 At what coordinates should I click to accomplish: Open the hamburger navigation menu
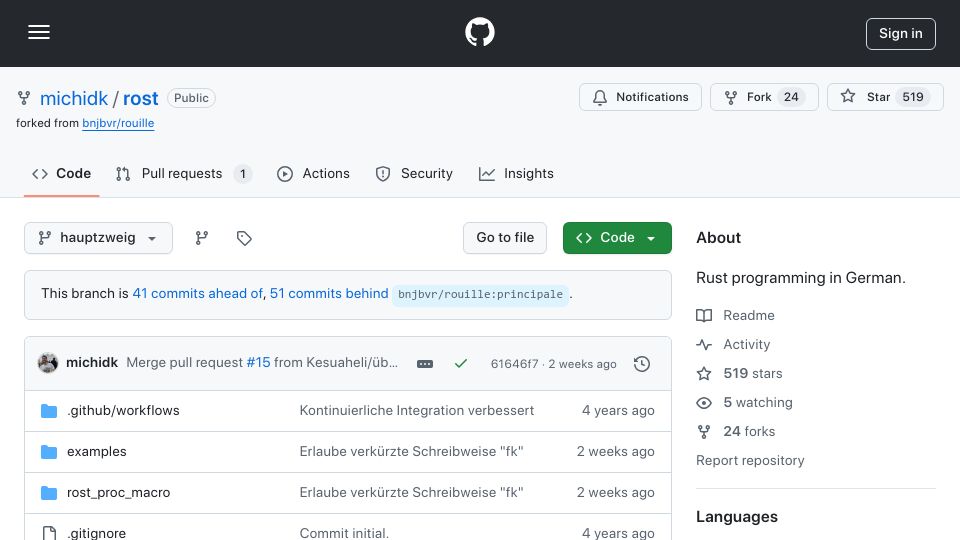(39, 32)
